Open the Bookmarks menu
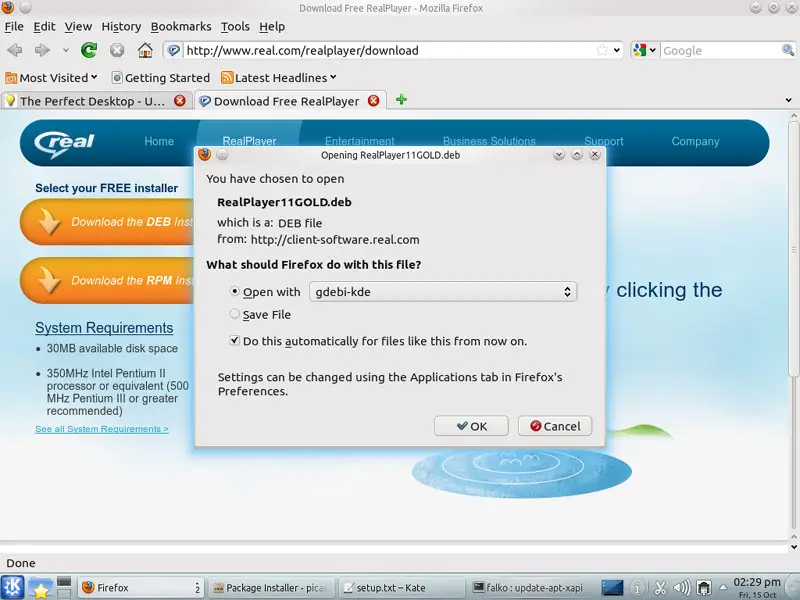Viewport: 800px width, 600px height. [x=181, y=27]
